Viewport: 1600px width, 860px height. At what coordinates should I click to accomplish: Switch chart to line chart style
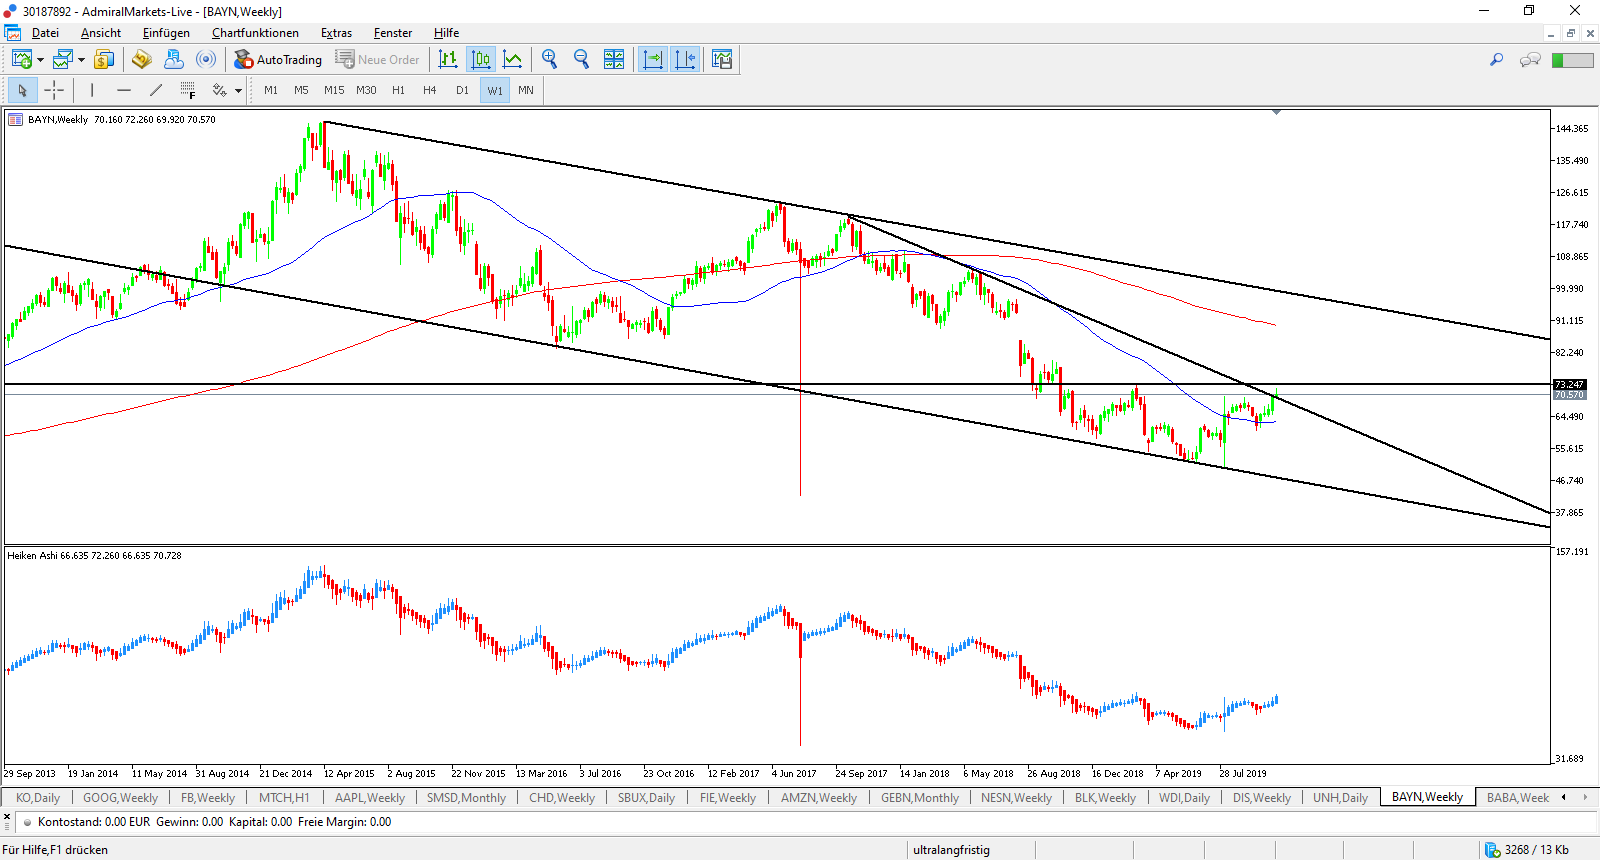click(513, 60)
